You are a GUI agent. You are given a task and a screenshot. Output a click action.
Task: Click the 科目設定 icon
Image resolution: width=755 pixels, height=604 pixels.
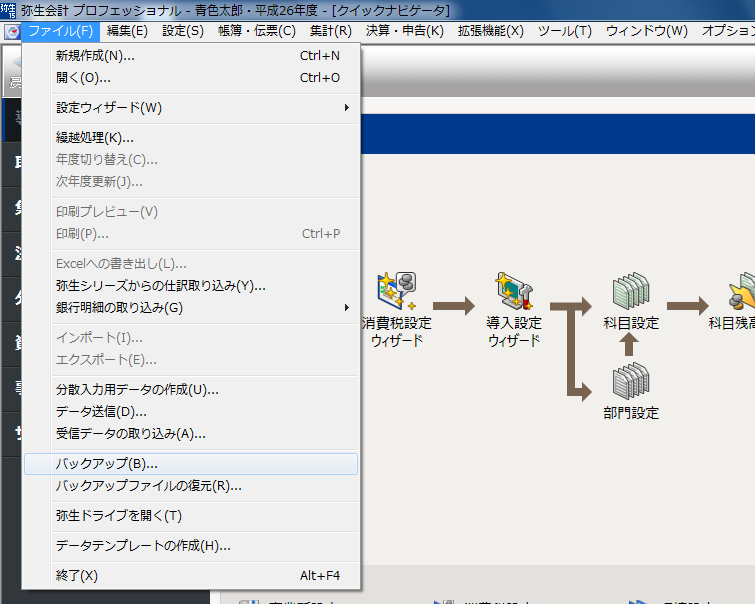coord(631,292)
